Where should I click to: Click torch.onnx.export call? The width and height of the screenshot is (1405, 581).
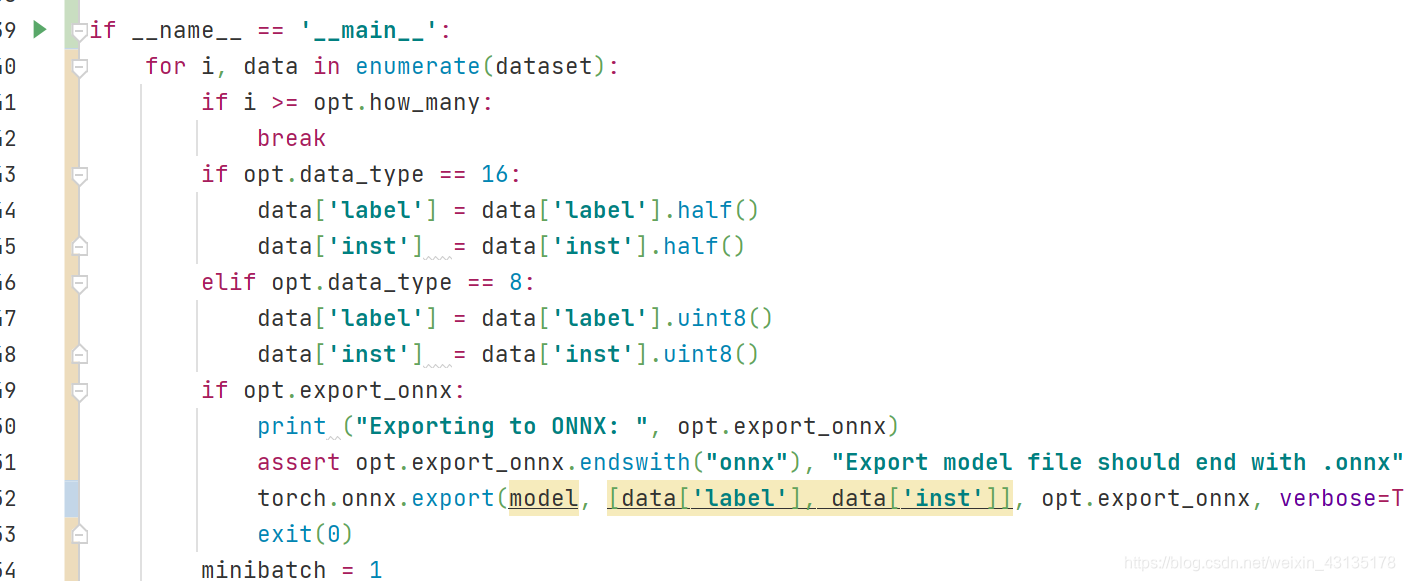376,498
